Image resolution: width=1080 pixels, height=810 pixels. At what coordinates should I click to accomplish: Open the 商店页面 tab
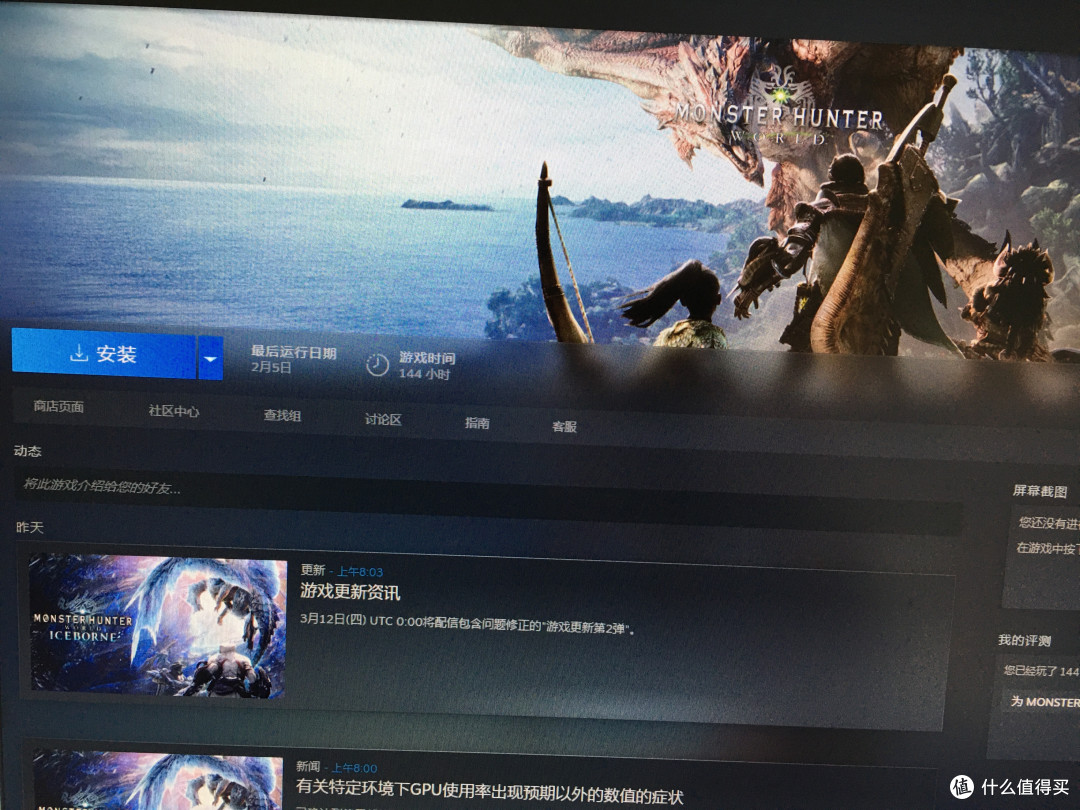tap(59, 406)
